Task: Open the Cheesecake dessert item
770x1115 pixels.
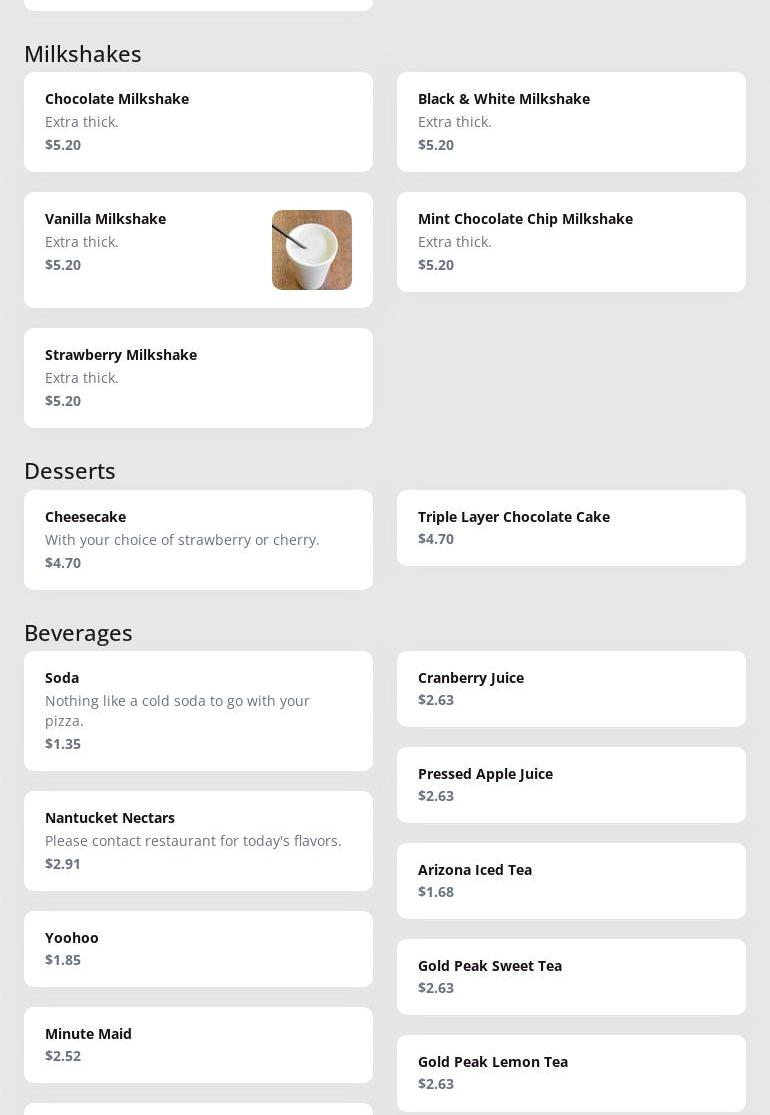Action: coord(198,540)
